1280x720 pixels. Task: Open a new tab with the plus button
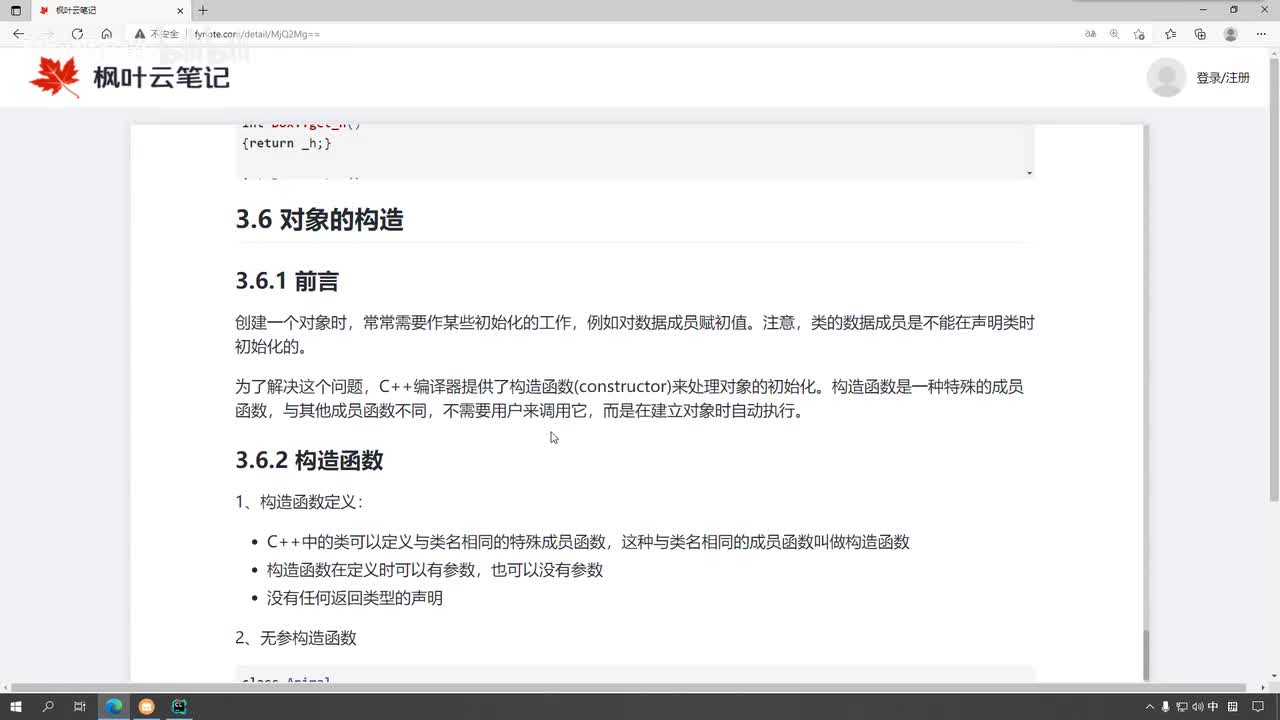(203, 10)
